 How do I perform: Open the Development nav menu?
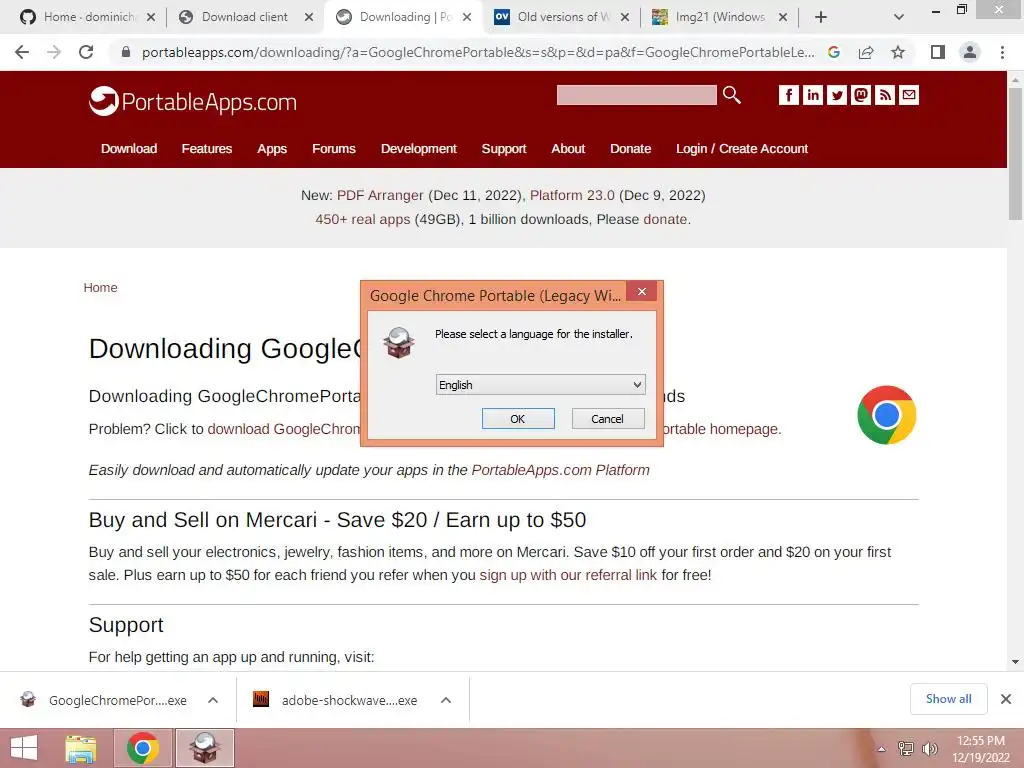[419, 149]
